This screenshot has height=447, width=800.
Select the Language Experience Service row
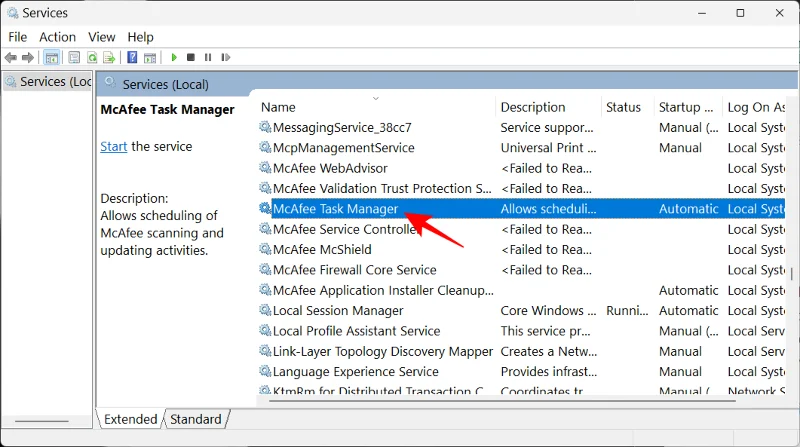pyautogui.click(x=521, y=371)
